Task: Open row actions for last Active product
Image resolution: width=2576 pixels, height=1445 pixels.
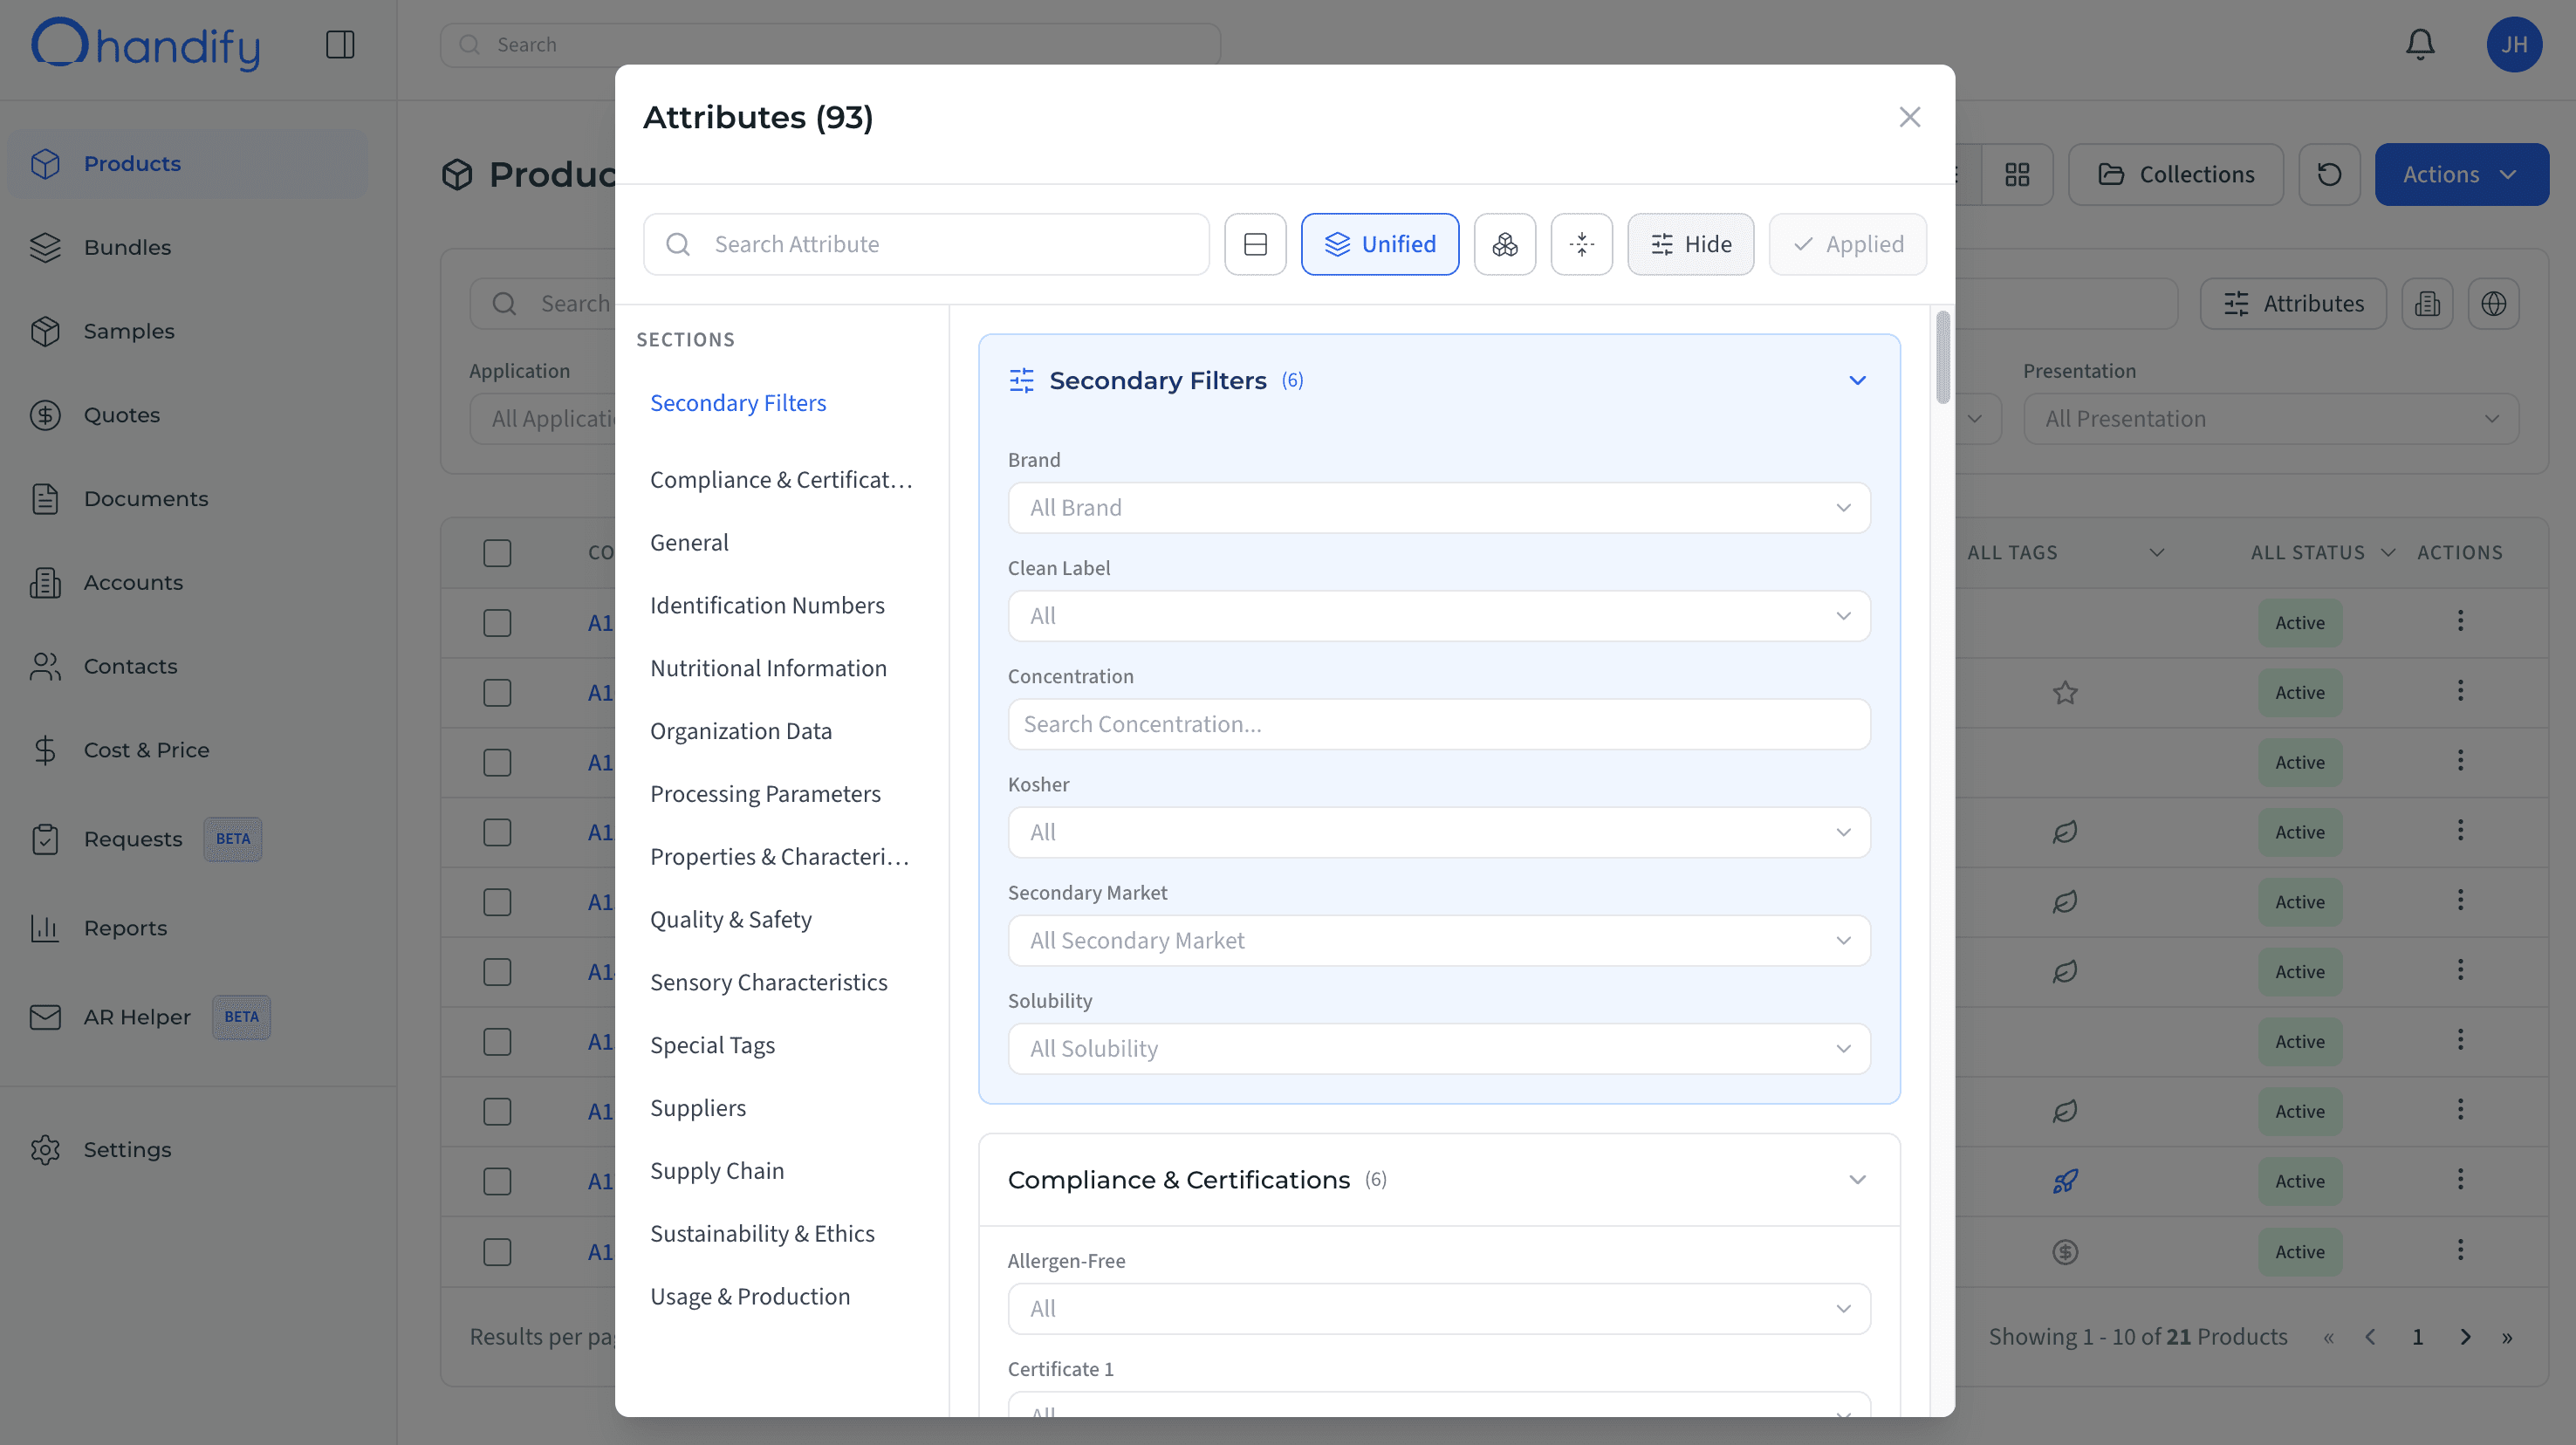Action: click(x=2460, y=1250)
